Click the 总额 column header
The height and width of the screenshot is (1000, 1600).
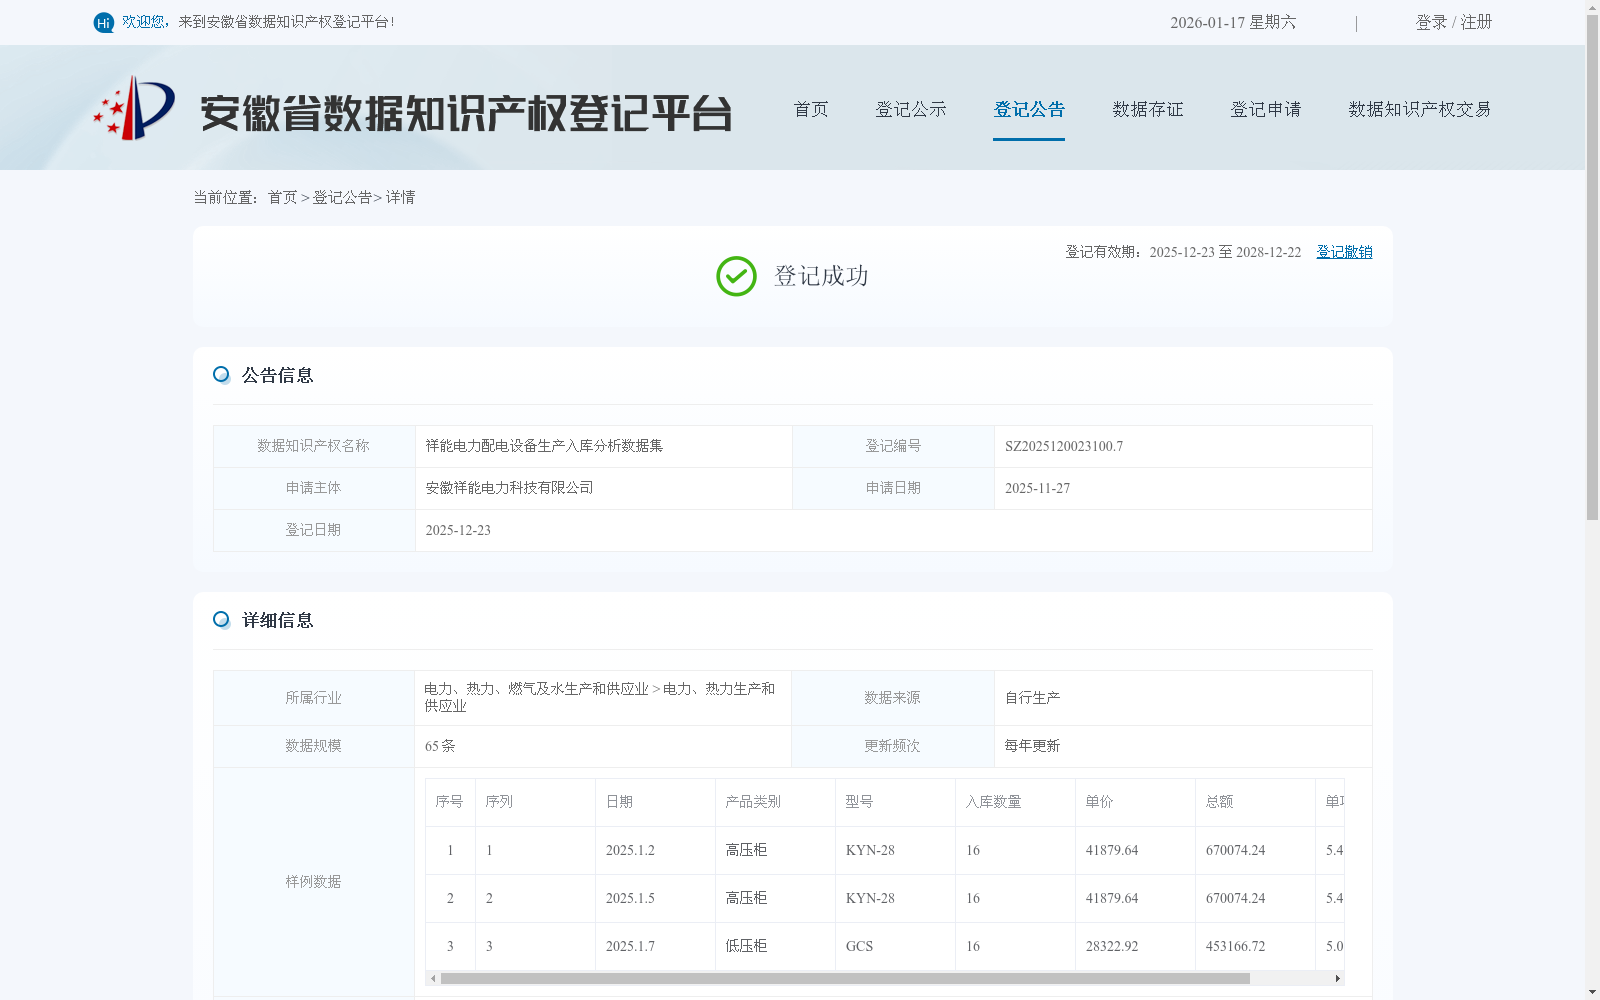(1219, 802)
